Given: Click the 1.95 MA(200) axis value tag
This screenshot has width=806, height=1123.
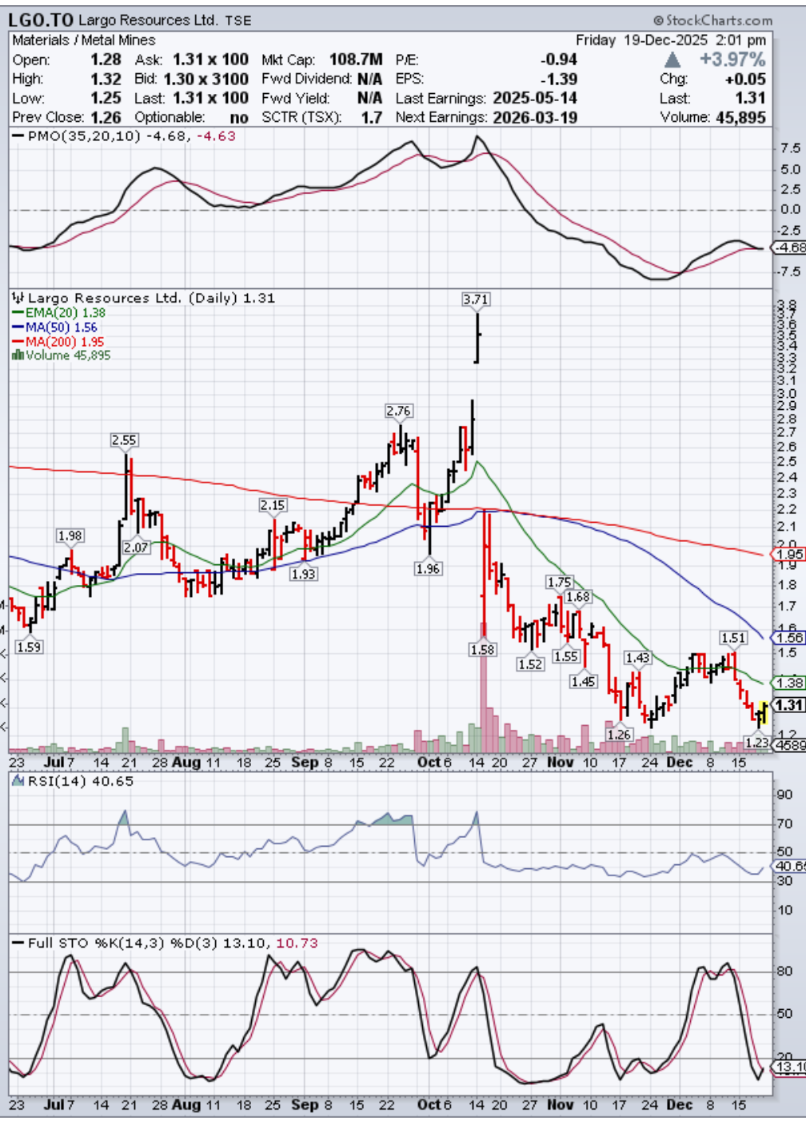Looking at the screenshot, I should pyautogui.click(x=790, y=554).
